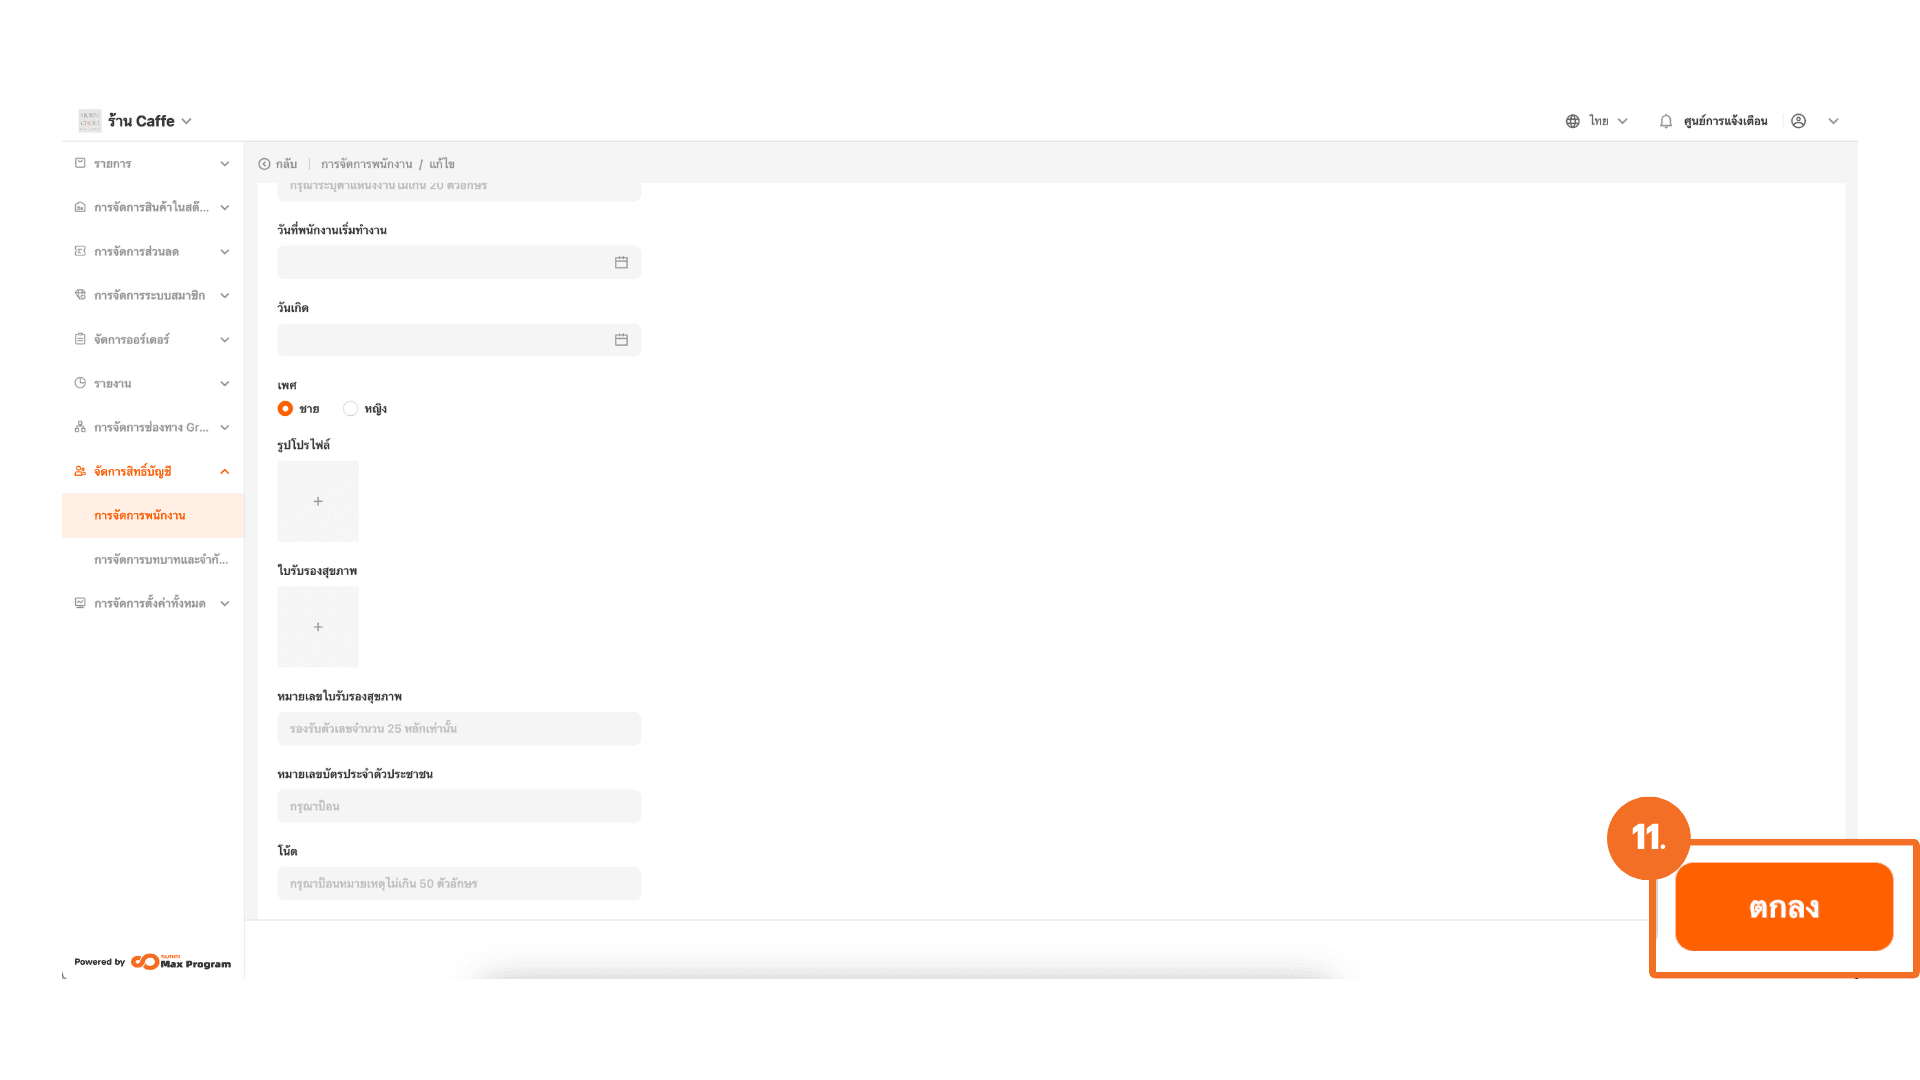The width and height of the screenshot is (1920, 1080).
Task: Expand the รายการ sidebar menu
Action: pyautogui.click(x=153, y=163)
